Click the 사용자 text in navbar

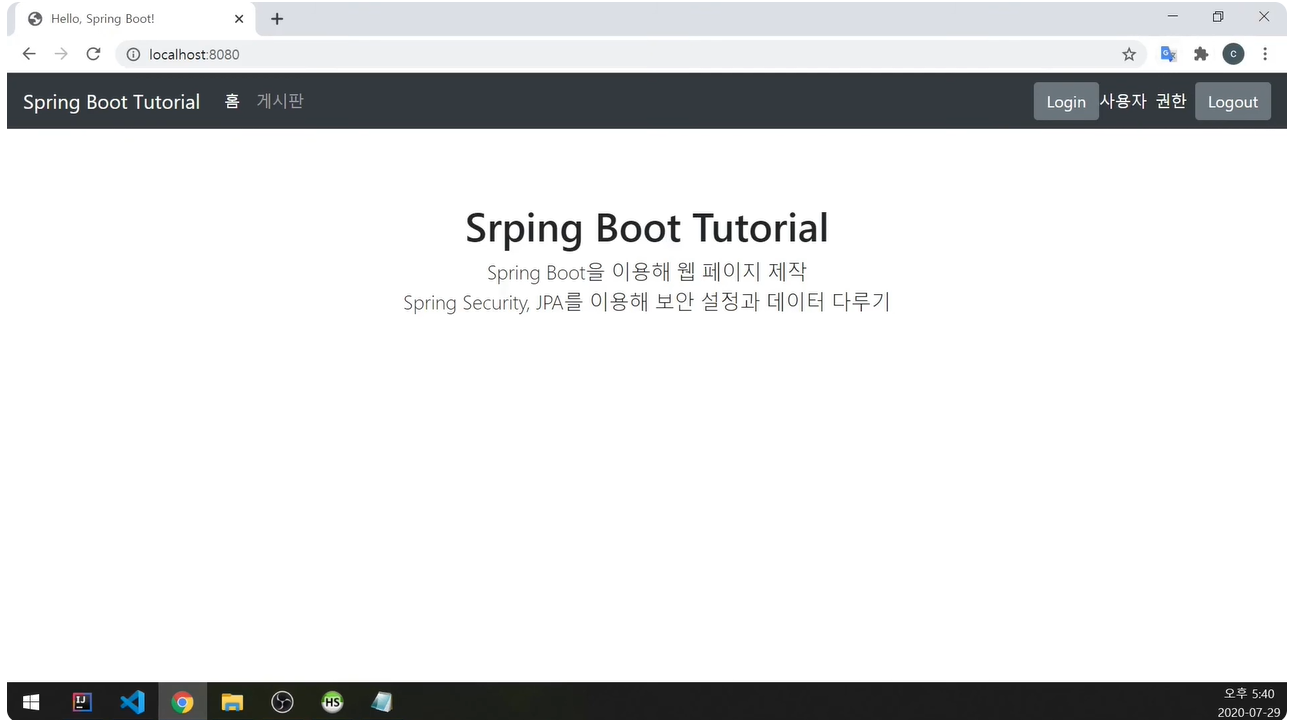[1123, 101]
